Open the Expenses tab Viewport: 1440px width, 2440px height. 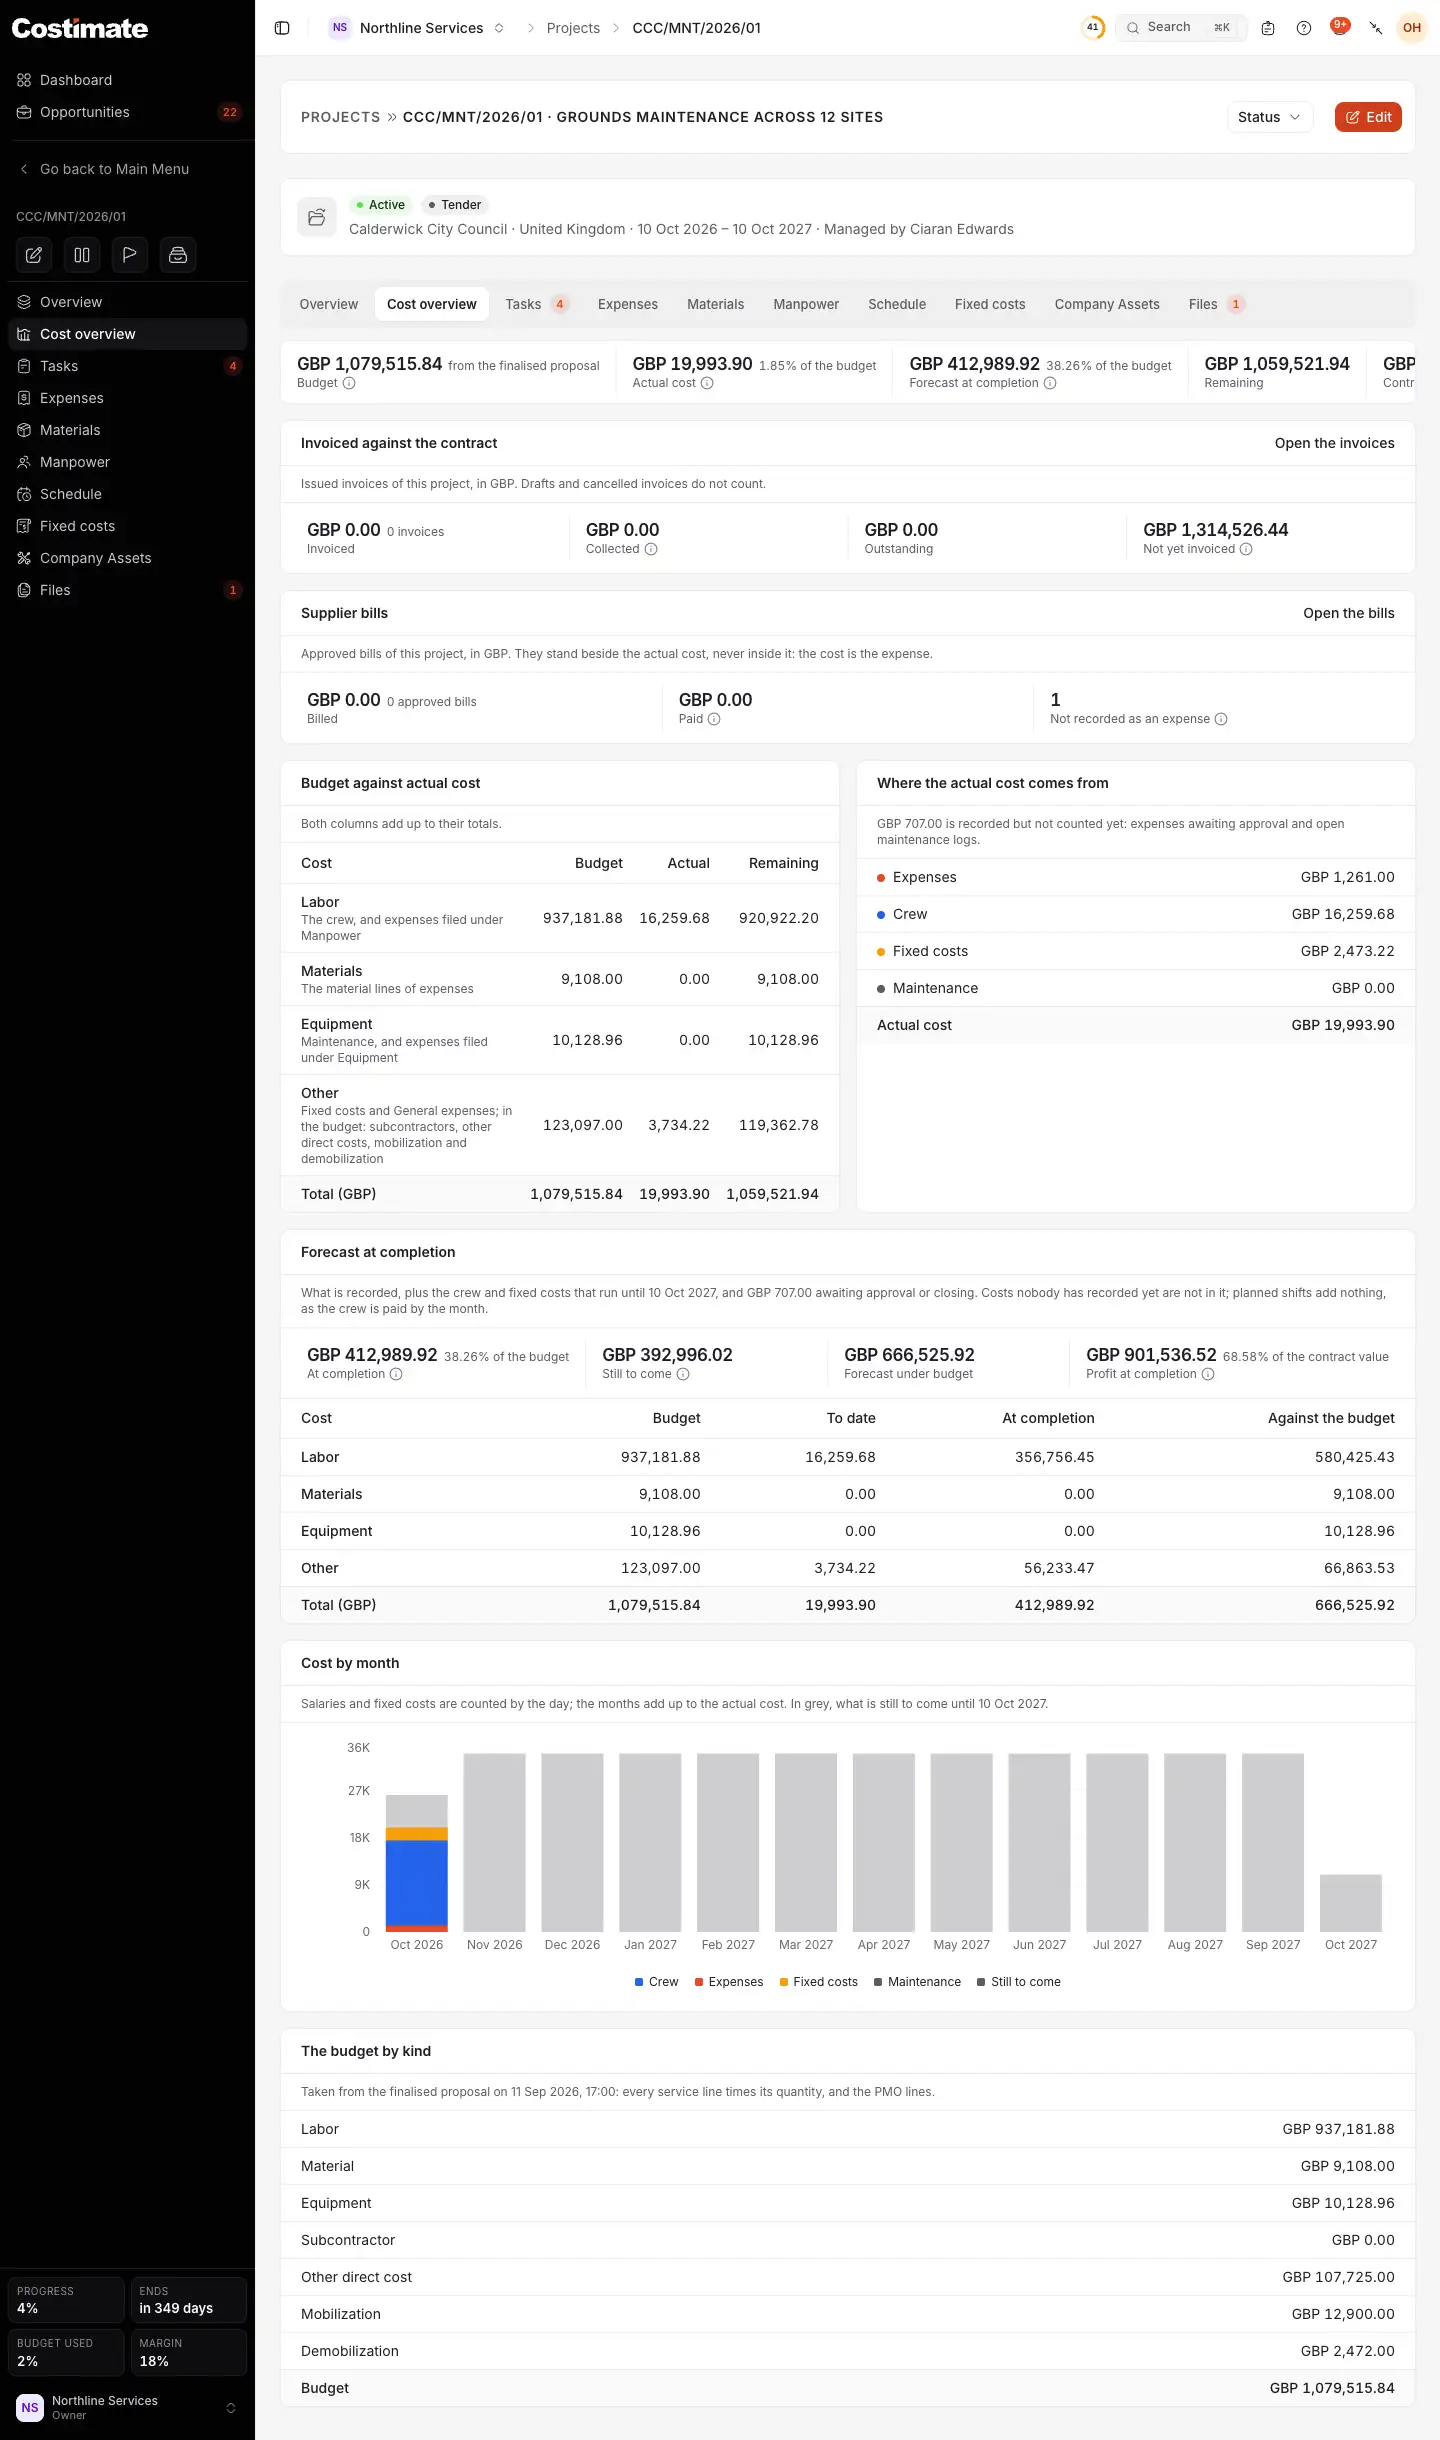(628, 304)
